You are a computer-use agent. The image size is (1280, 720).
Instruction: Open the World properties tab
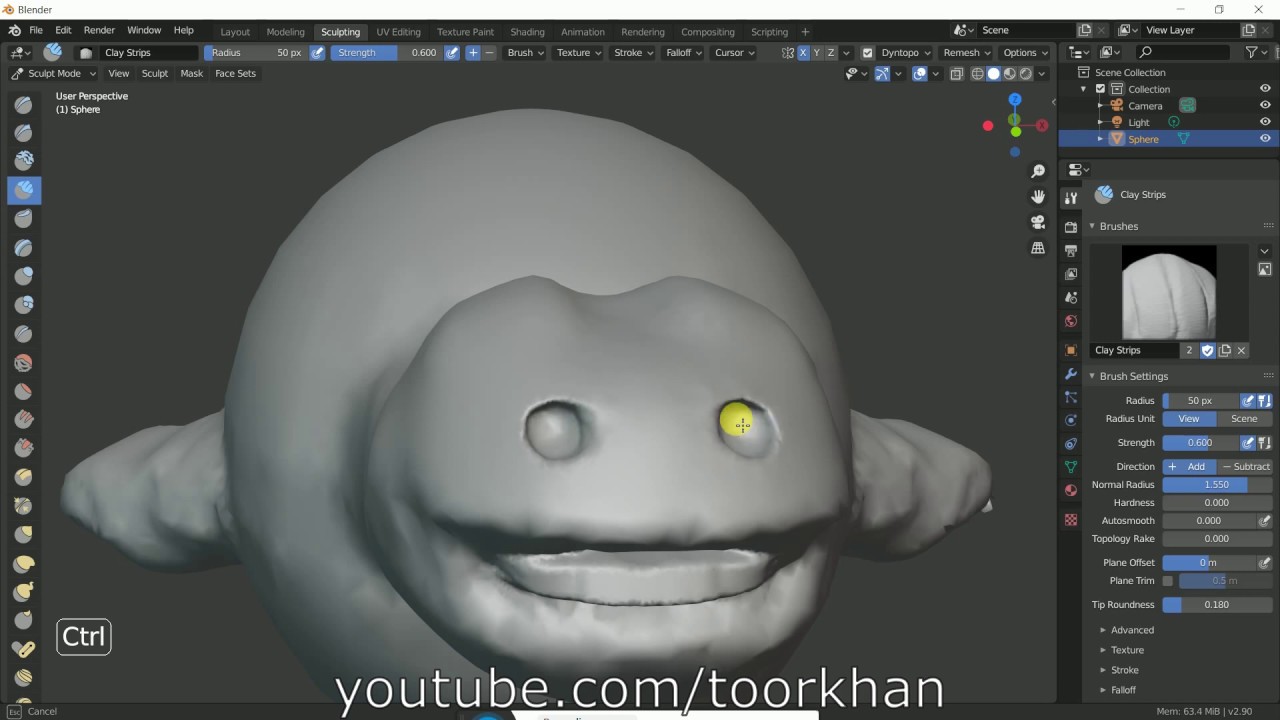(x=1071, y=321)
